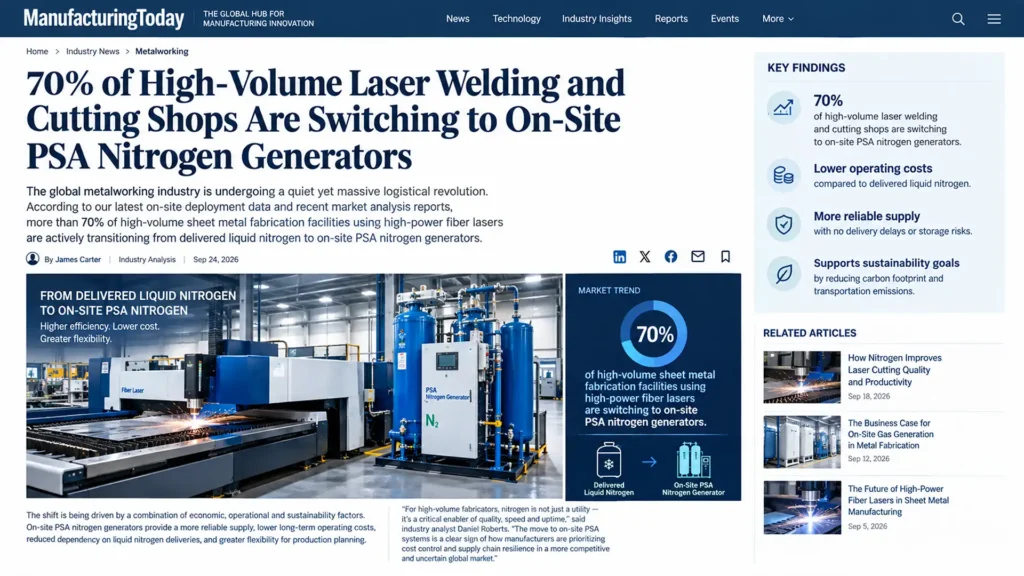Click the reliable supply shield icon
The height and width of the screenshot is (576, 1024).
784,224
